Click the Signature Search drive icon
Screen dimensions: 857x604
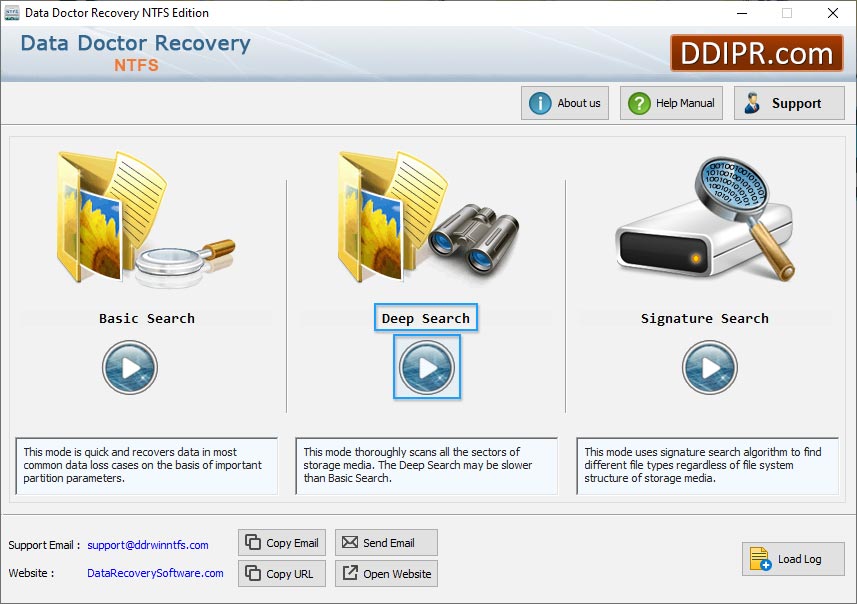click(x=705, y=219)
